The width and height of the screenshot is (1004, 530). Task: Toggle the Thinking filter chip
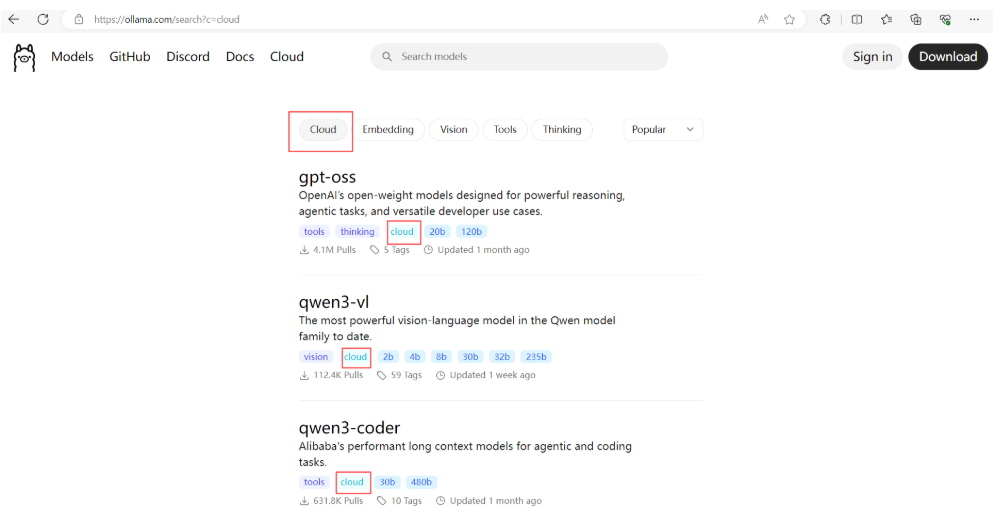tap(562, 129)
